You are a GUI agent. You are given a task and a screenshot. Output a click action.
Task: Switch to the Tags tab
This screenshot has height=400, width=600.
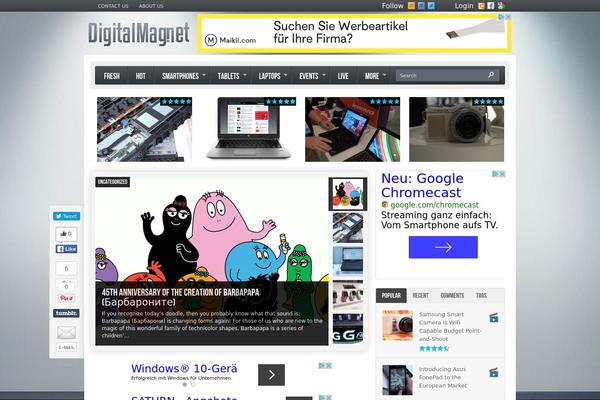pos(481,296)
